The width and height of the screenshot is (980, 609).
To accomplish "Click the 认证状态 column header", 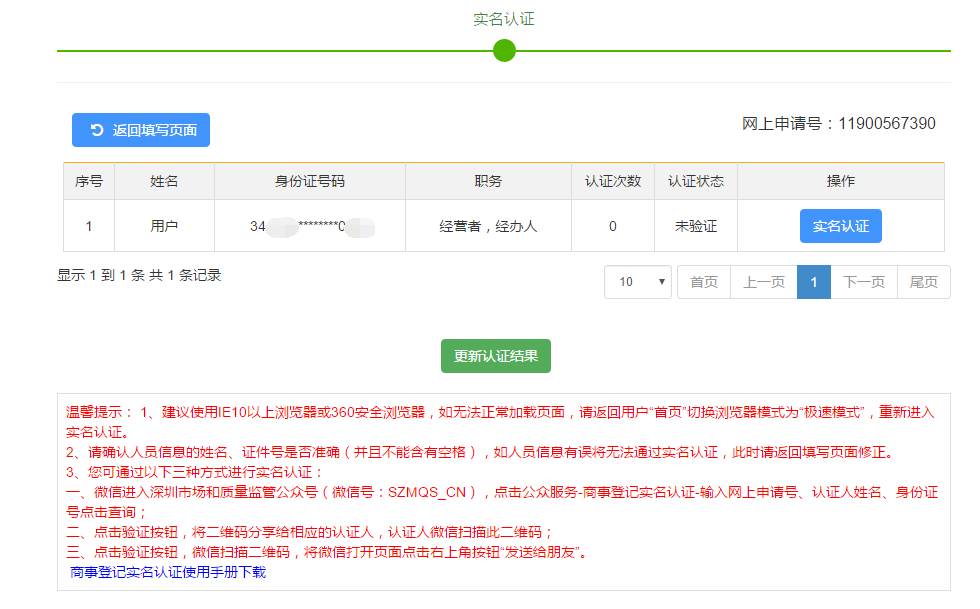I will click(x=696, y=181).
